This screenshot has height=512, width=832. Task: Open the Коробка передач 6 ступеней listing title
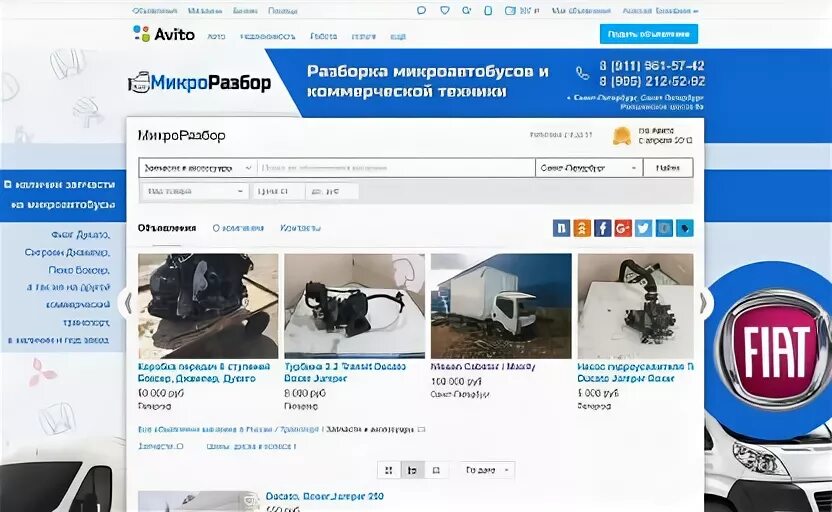(x=204, y=372)
